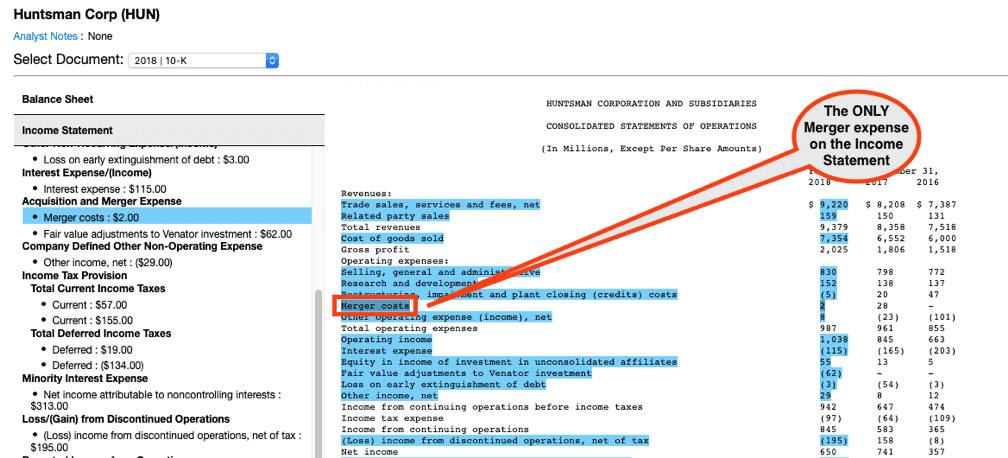Click Related party sales row
The height and width of the screenshot is (458, 1008).
pyautogui.click(x=395, y=216)
